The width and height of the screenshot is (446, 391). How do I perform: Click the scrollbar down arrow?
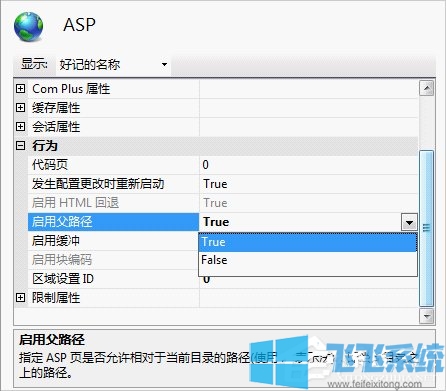point(426,316)
